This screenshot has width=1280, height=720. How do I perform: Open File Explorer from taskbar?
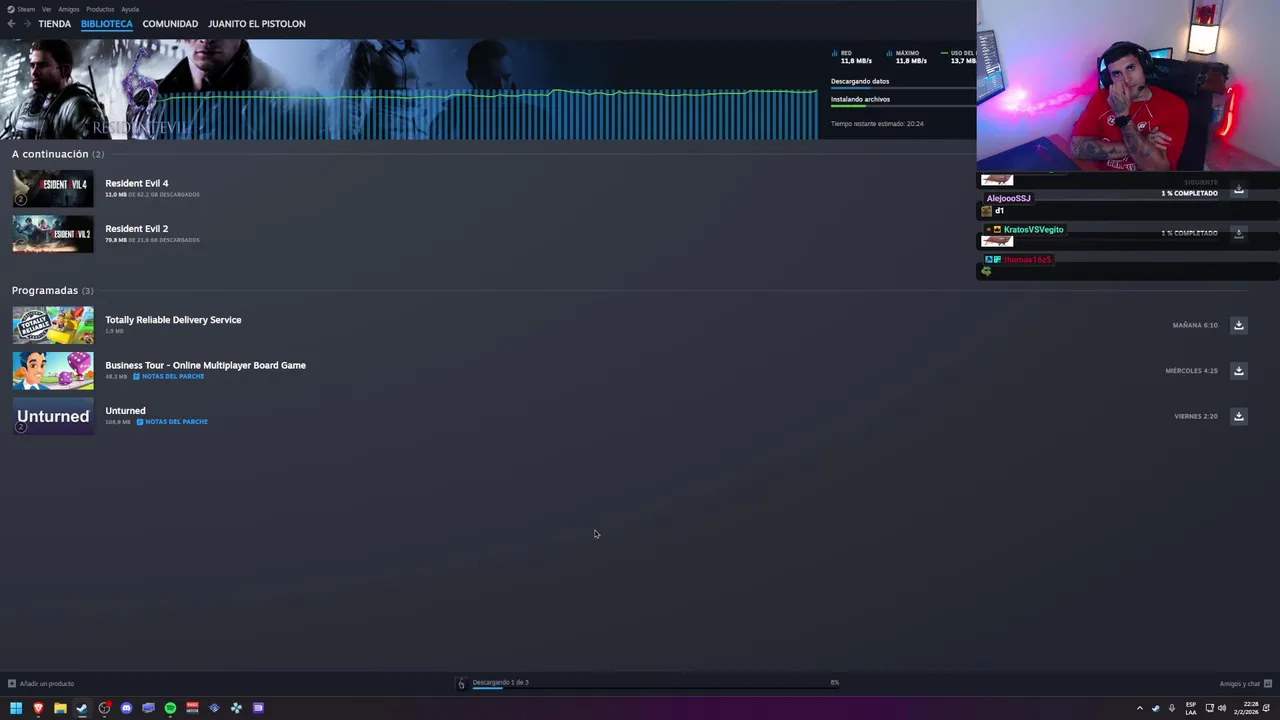[x=60, y=708]
